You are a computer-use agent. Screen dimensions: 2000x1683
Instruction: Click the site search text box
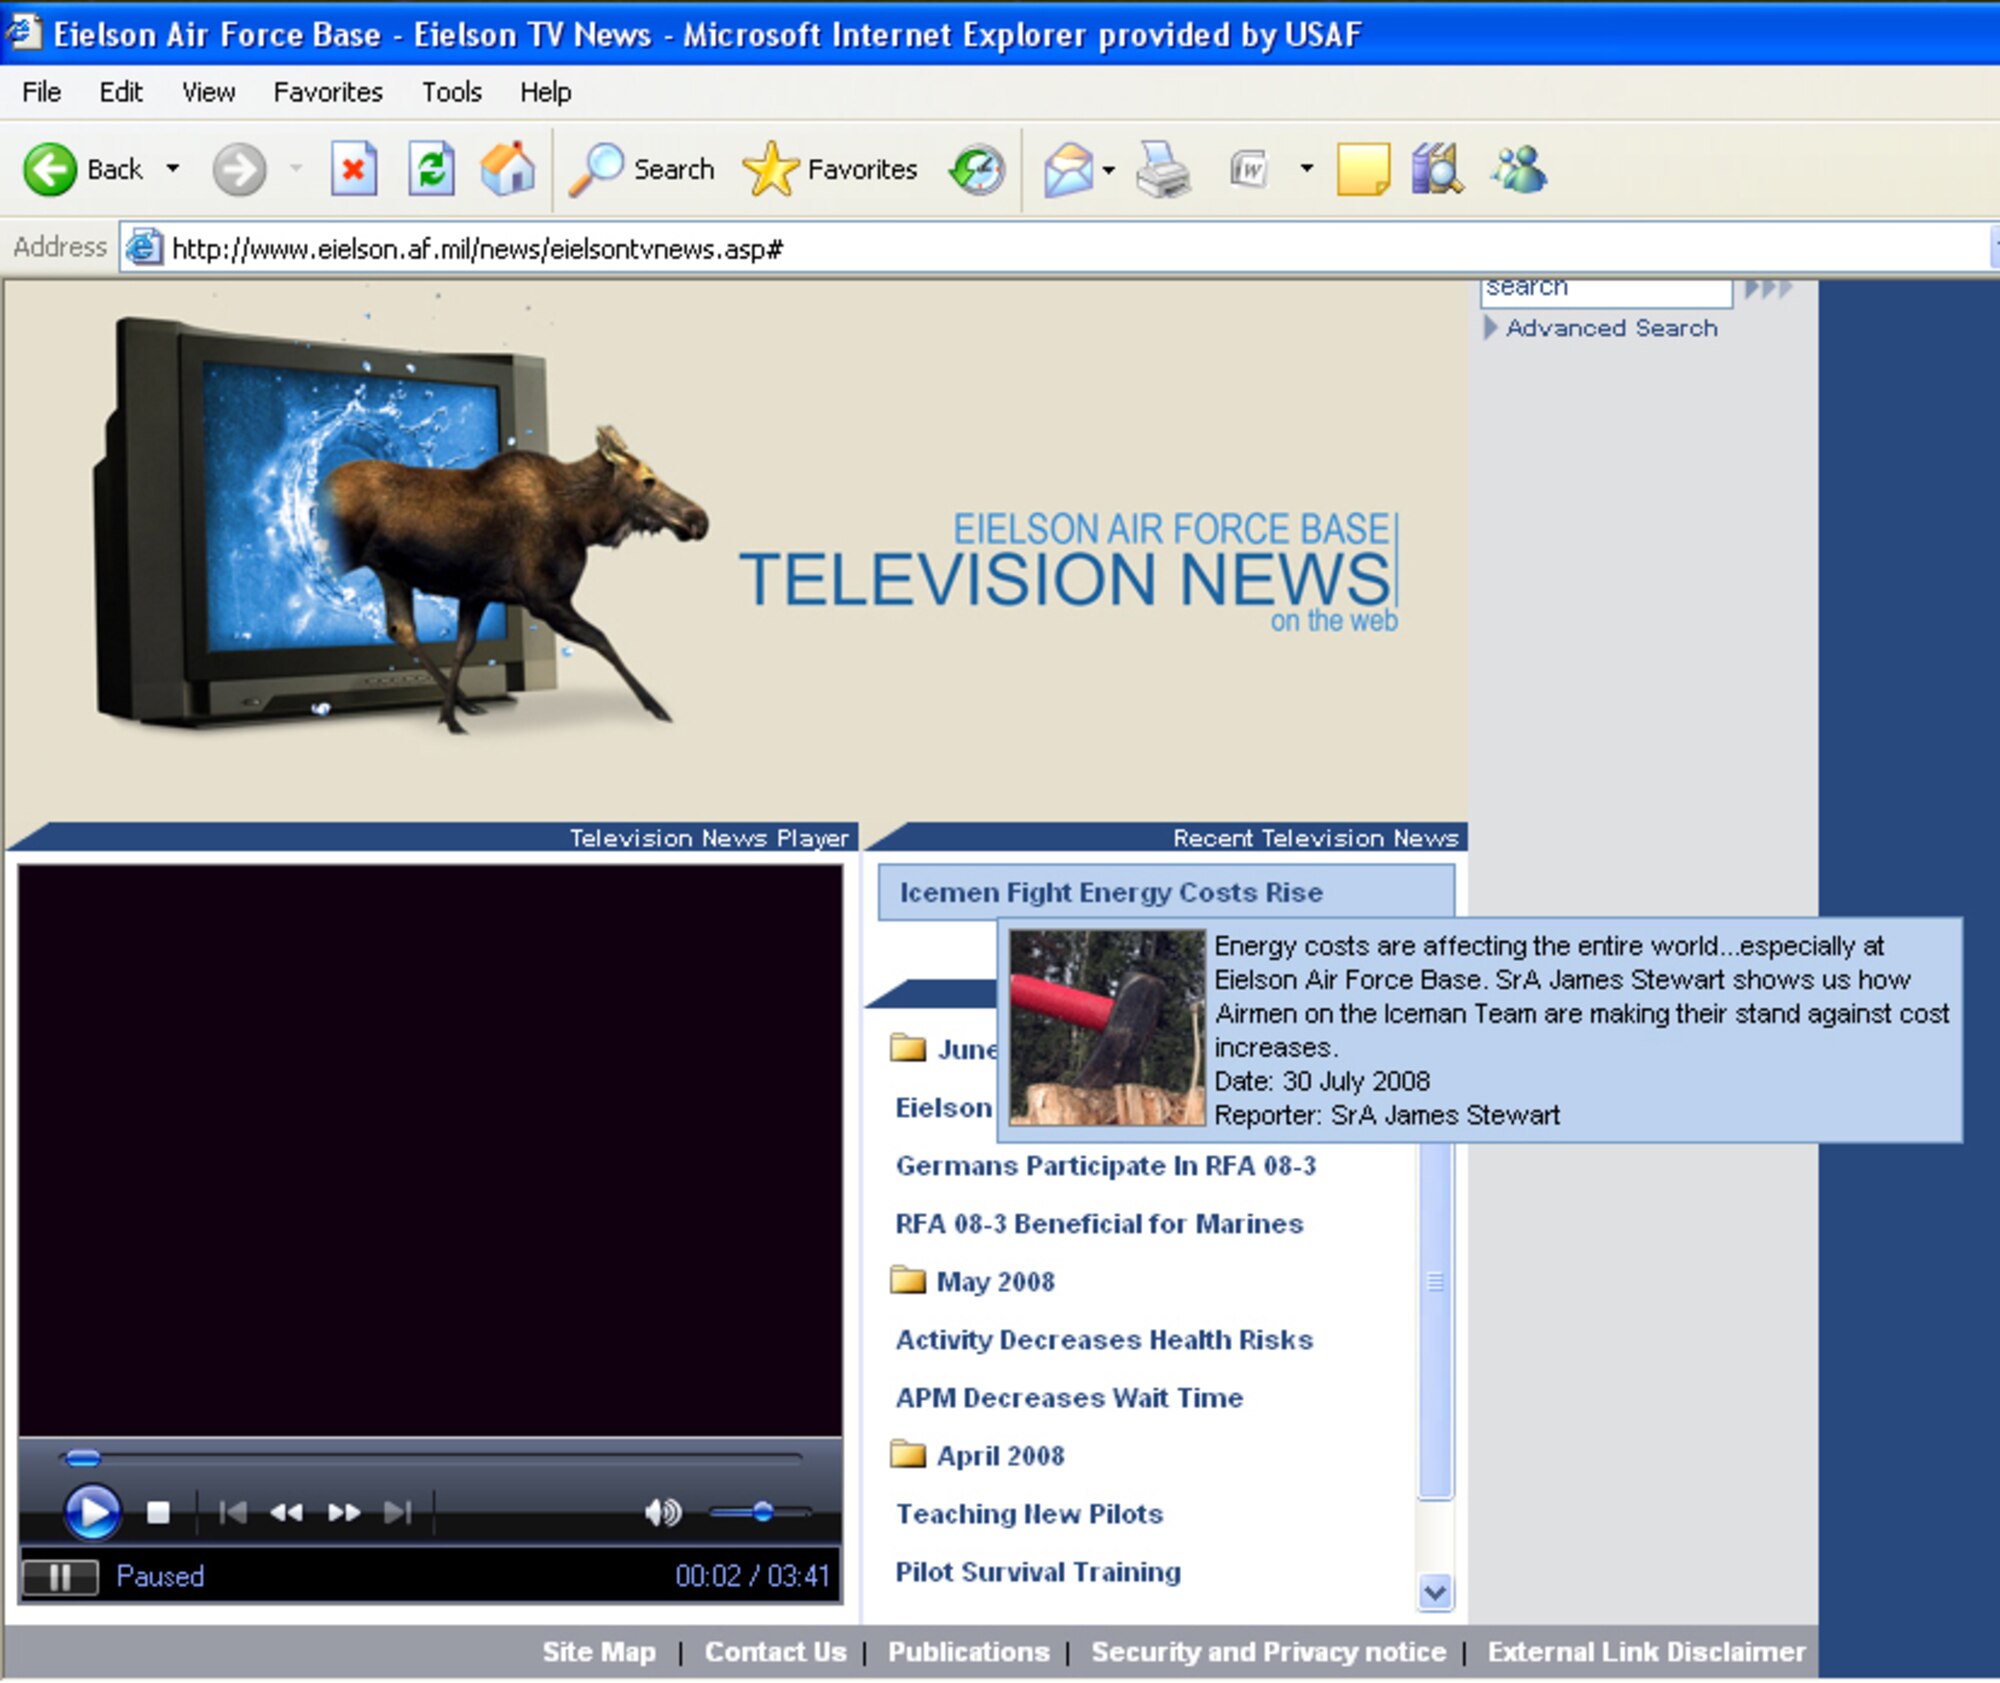[1606, 291]
